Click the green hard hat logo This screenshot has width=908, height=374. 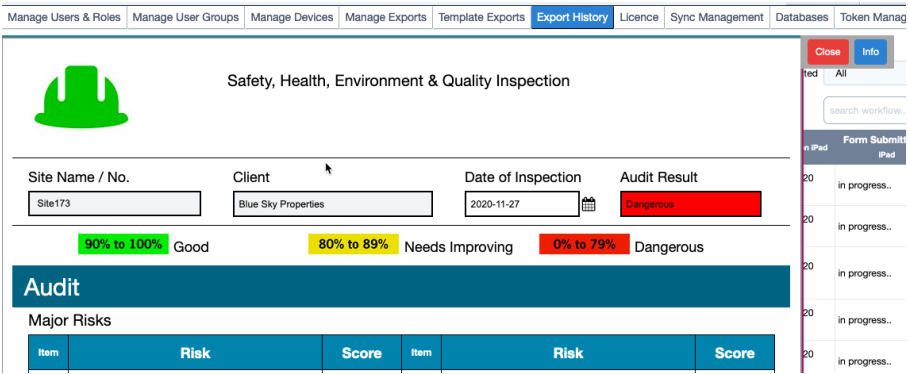tap(81, 96)
